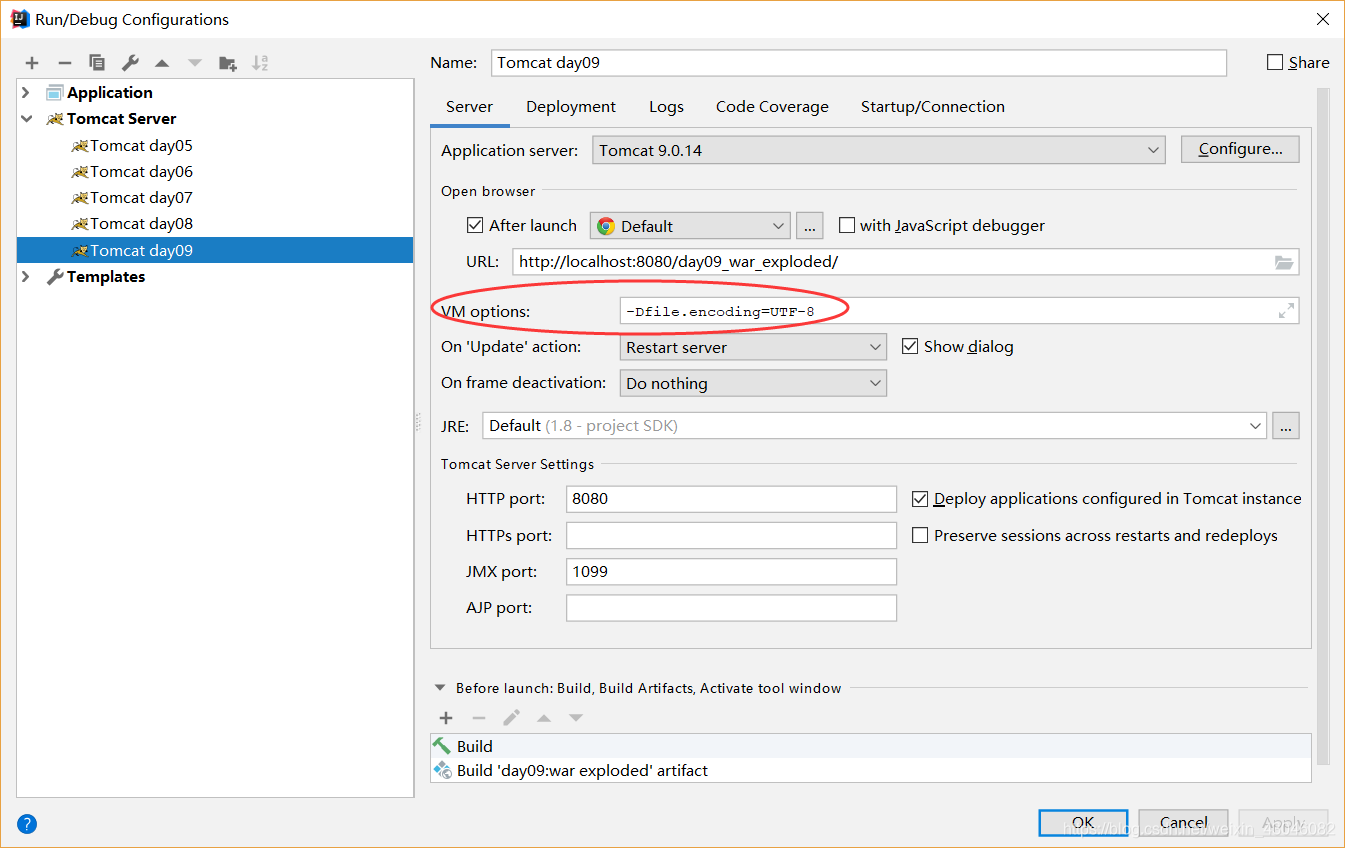
Task: Select Tomcat day09 configuration
Action: (x=215, y=250)
